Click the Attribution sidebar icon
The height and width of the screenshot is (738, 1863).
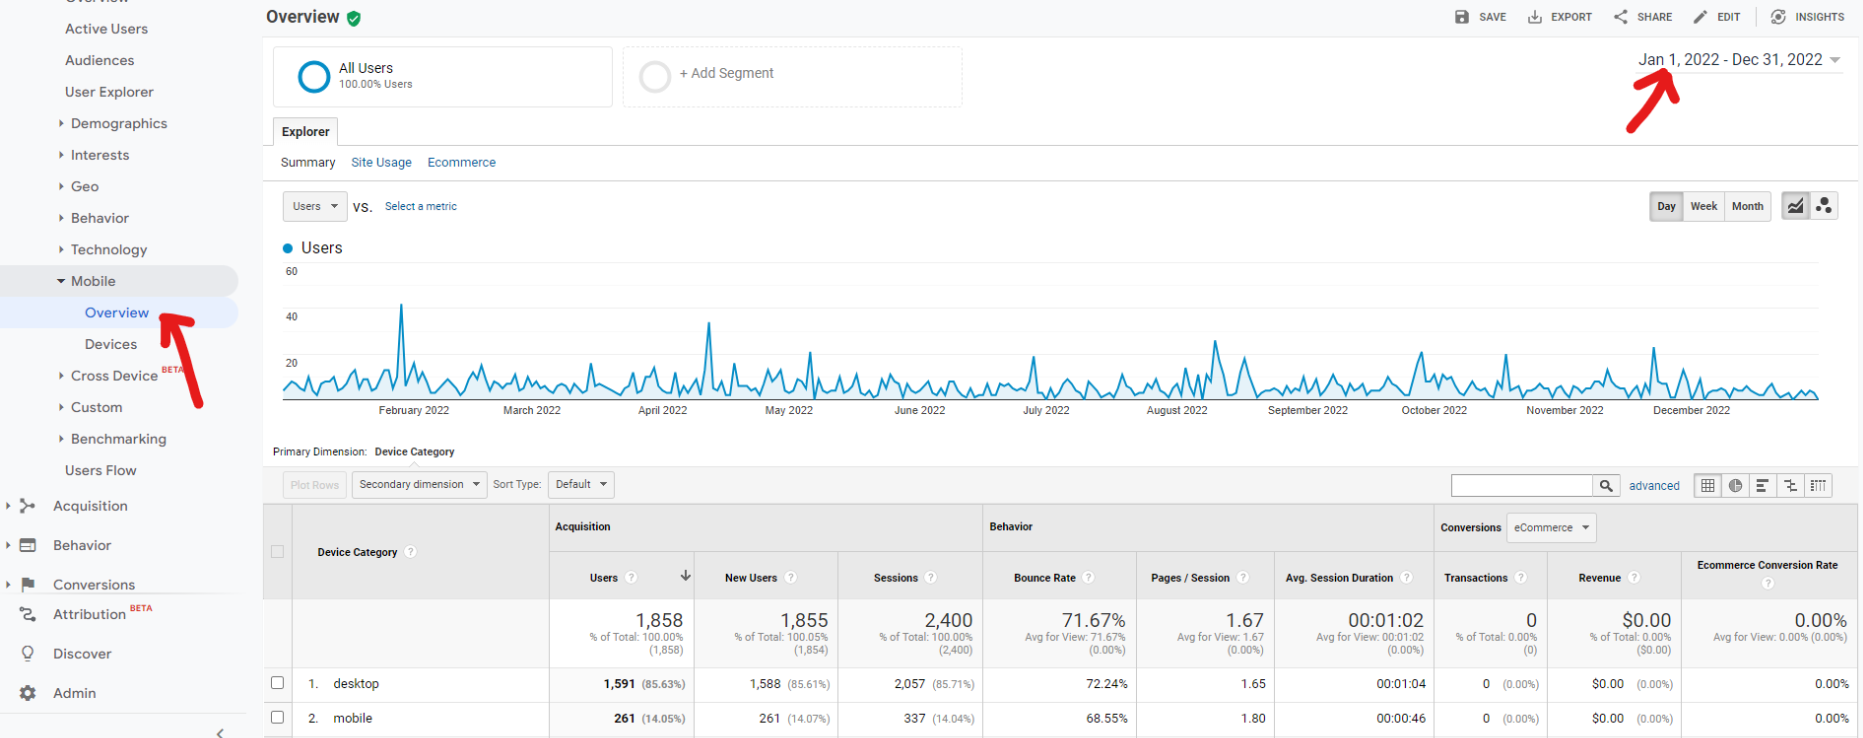coord(28,614)
